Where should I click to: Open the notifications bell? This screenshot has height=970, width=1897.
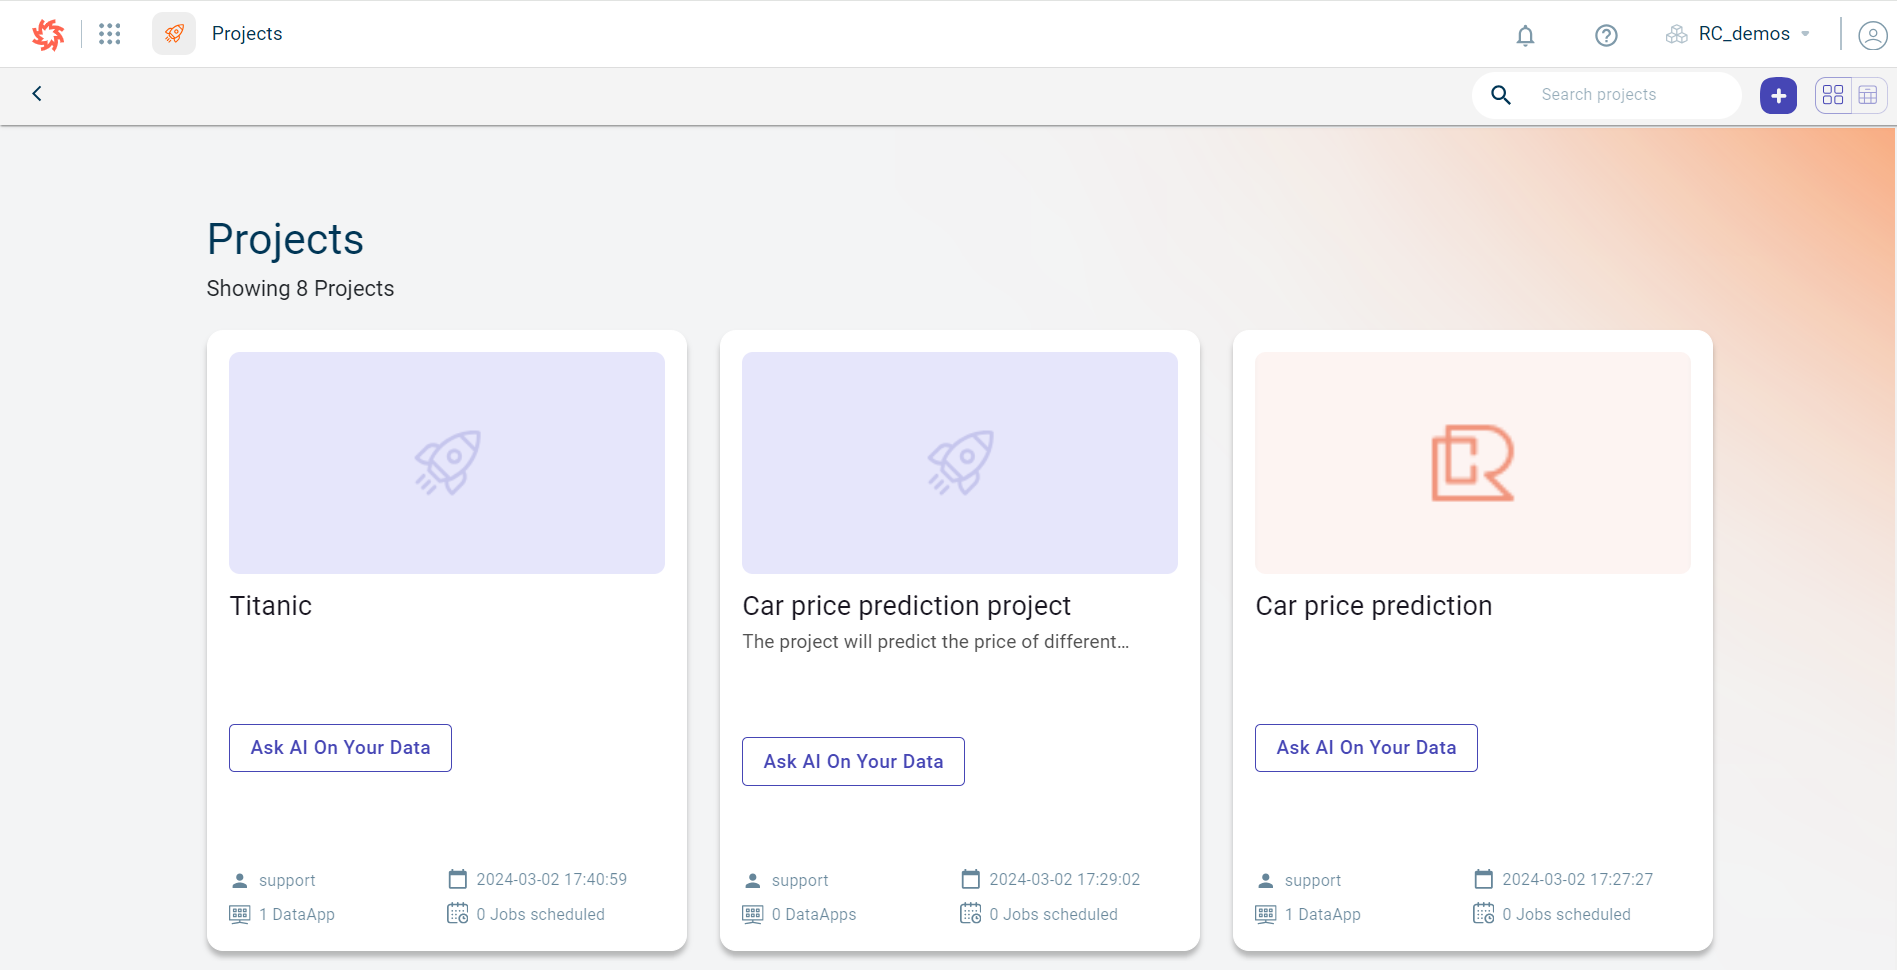(1525, 36)
